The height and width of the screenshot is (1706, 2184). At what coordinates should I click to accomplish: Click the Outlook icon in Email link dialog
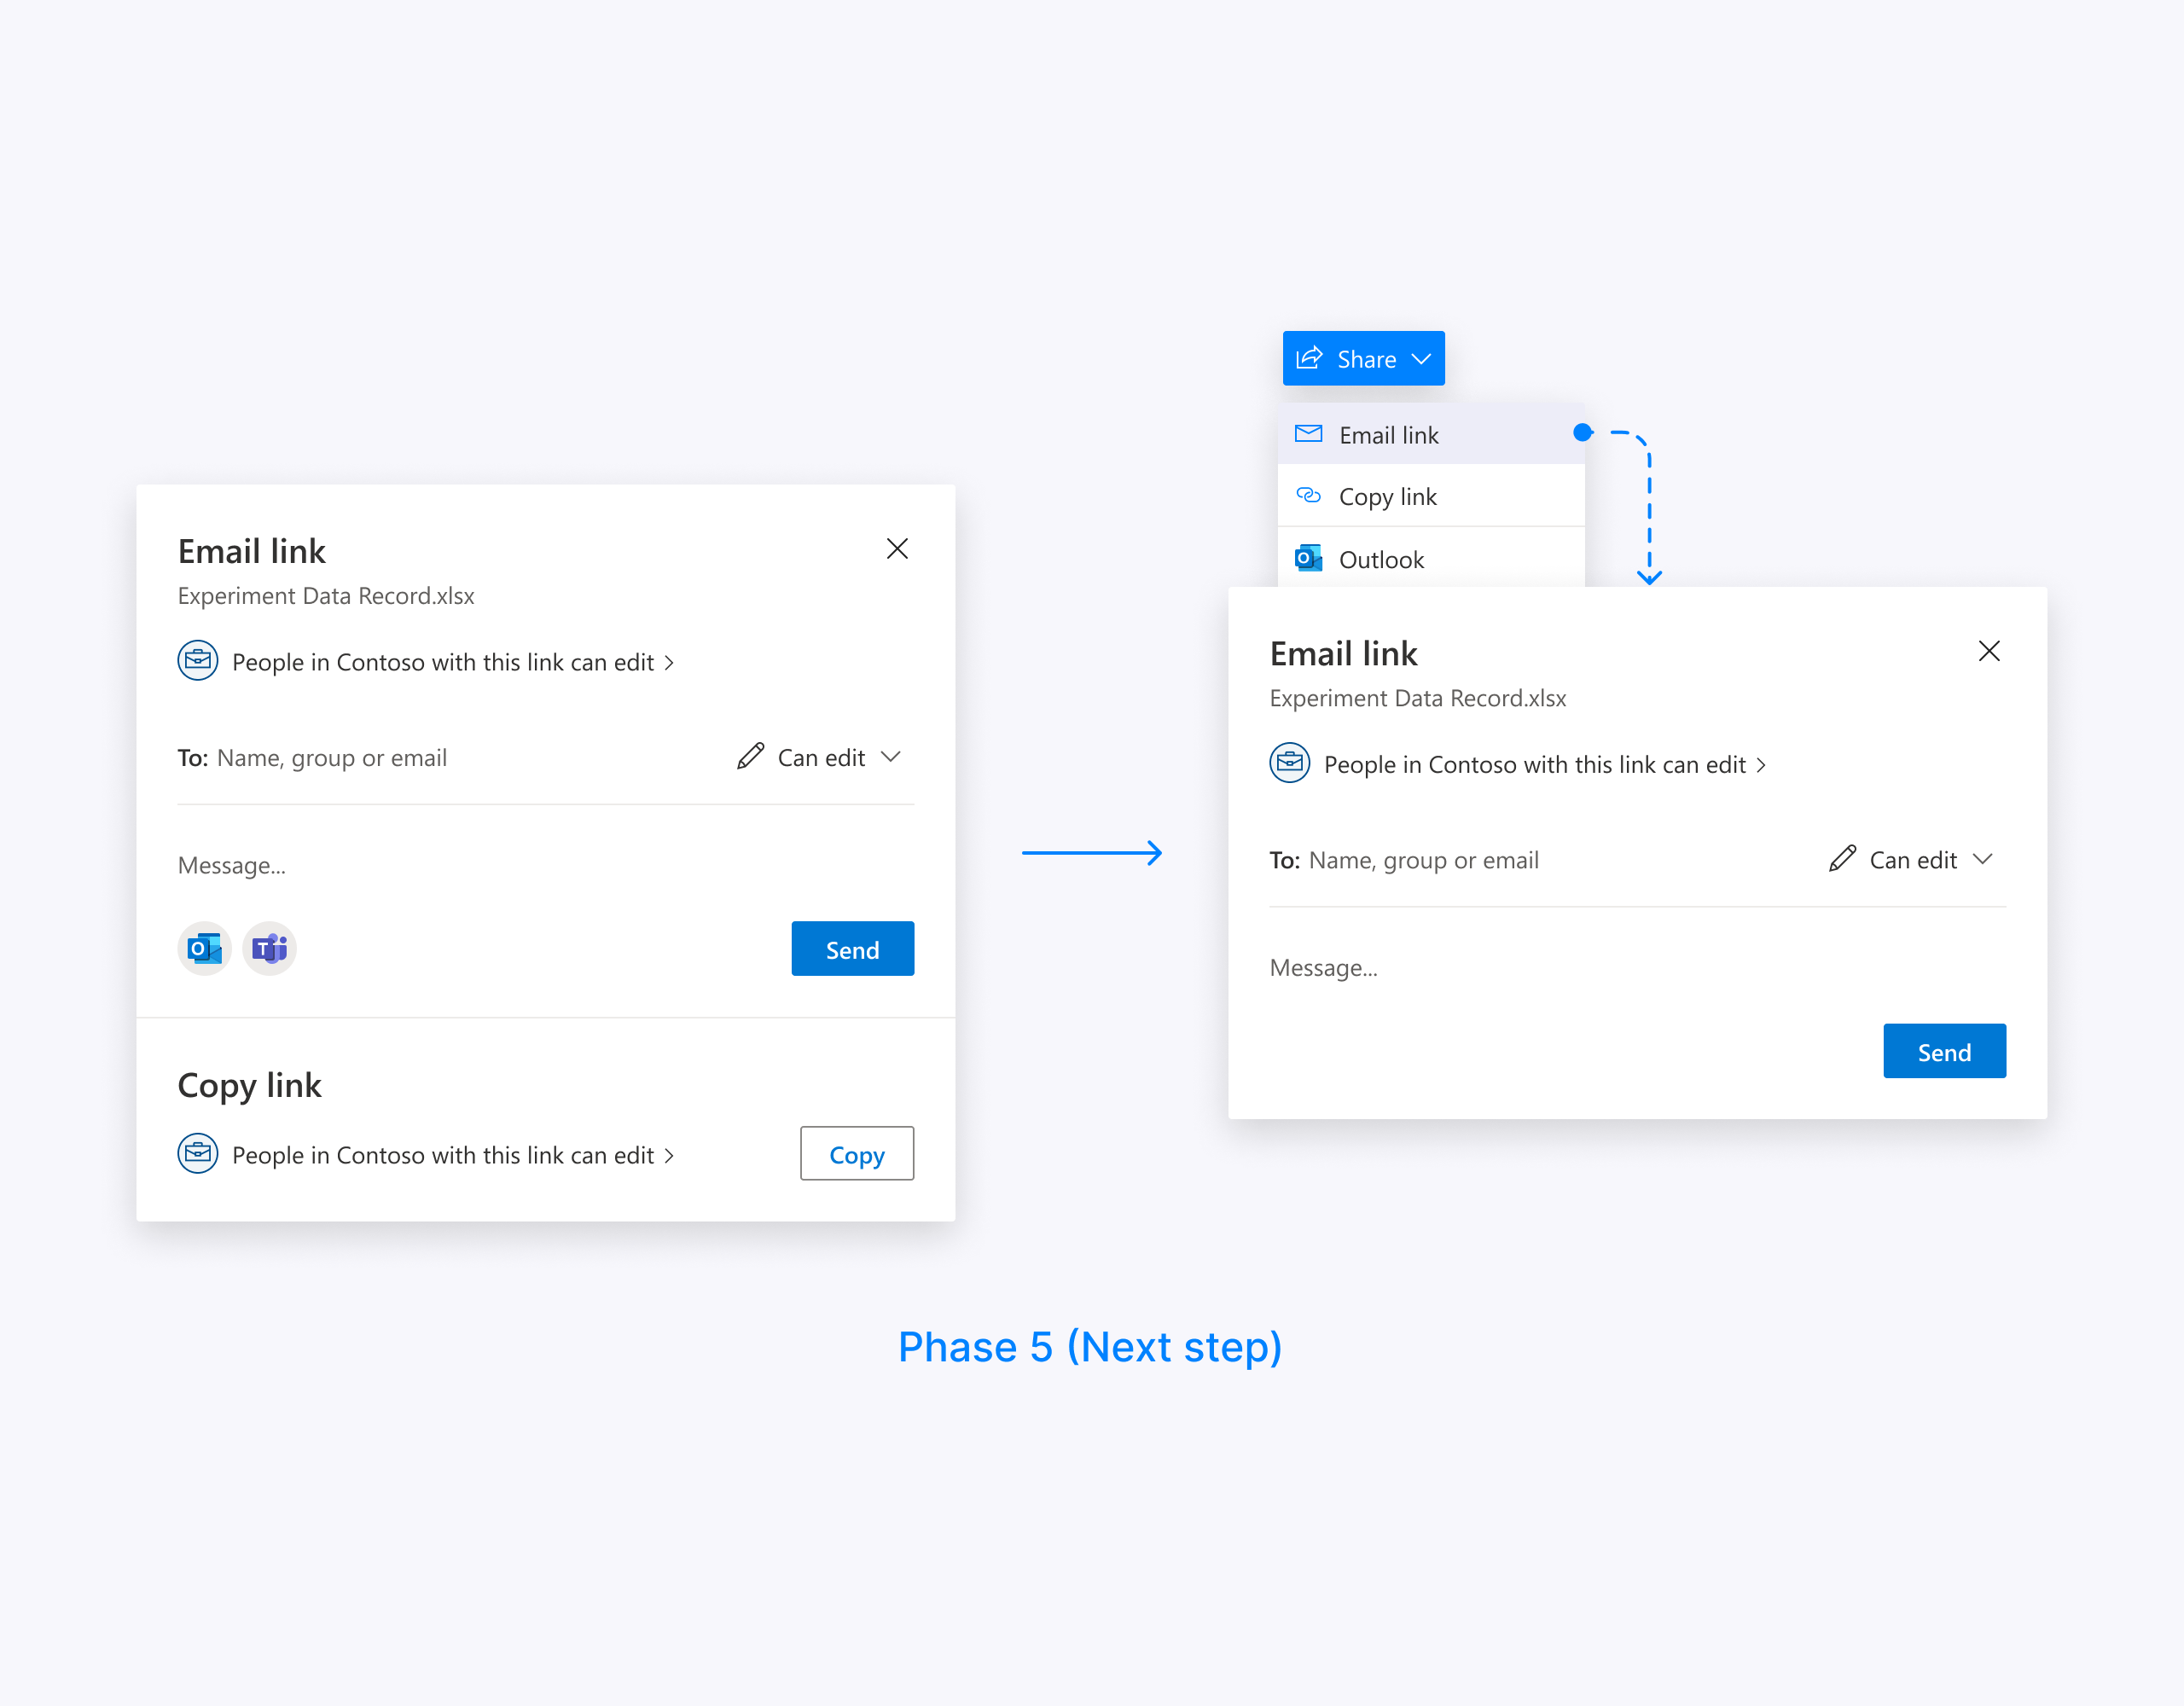point(204,949)
